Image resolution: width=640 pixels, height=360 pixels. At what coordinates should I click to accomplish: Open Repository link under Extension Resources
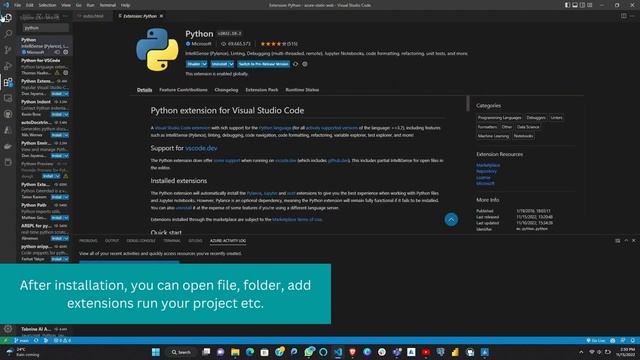[487, 171]
